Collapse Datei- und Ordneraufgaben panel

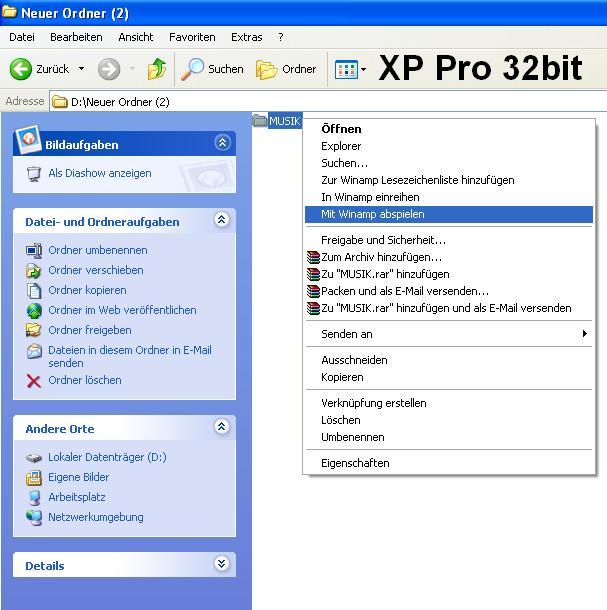point(221,220)
